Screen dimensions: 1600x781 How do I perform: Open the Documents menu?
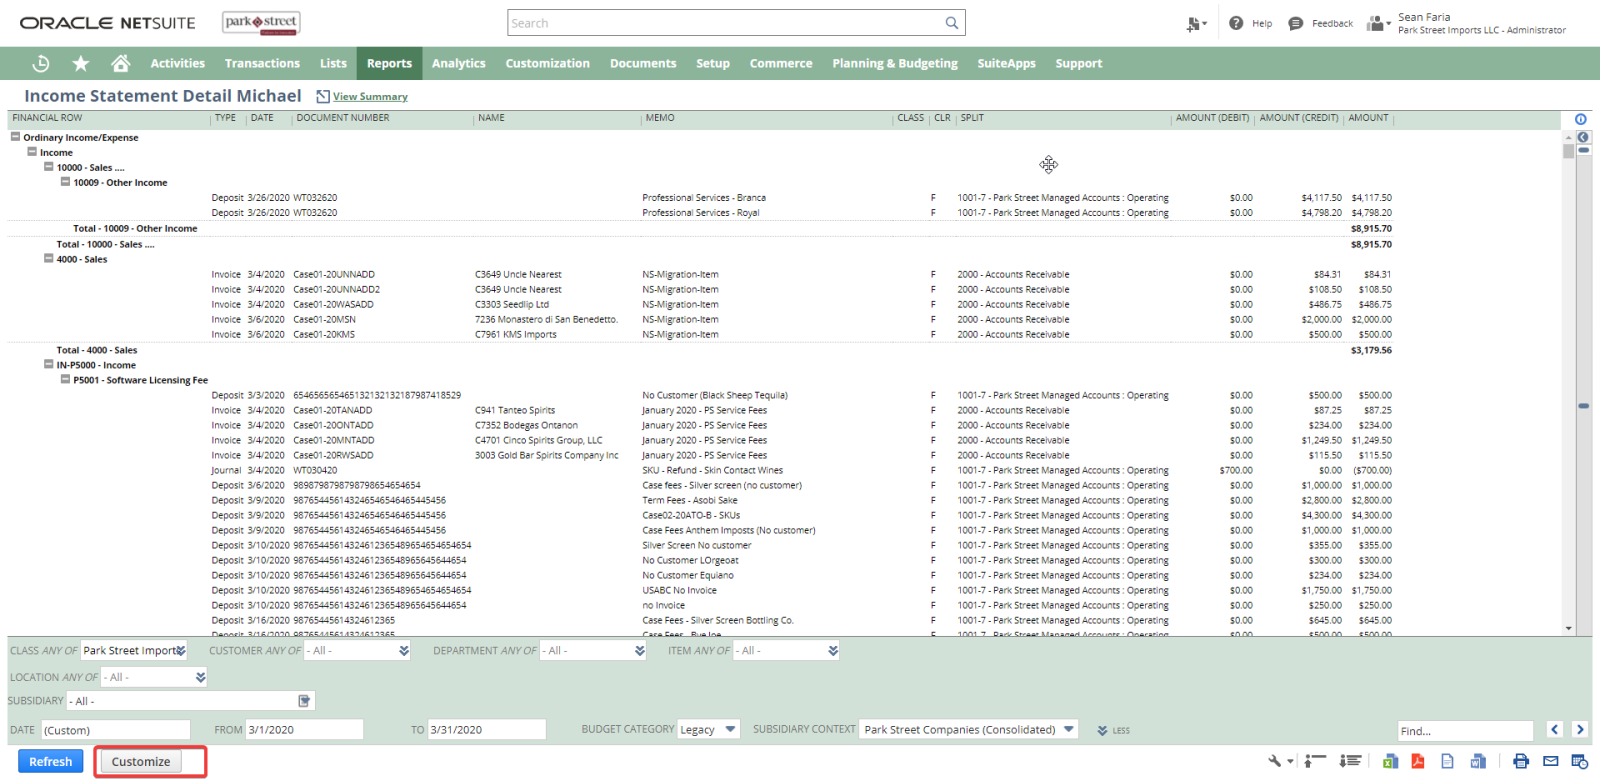click(x=643, y=64)
